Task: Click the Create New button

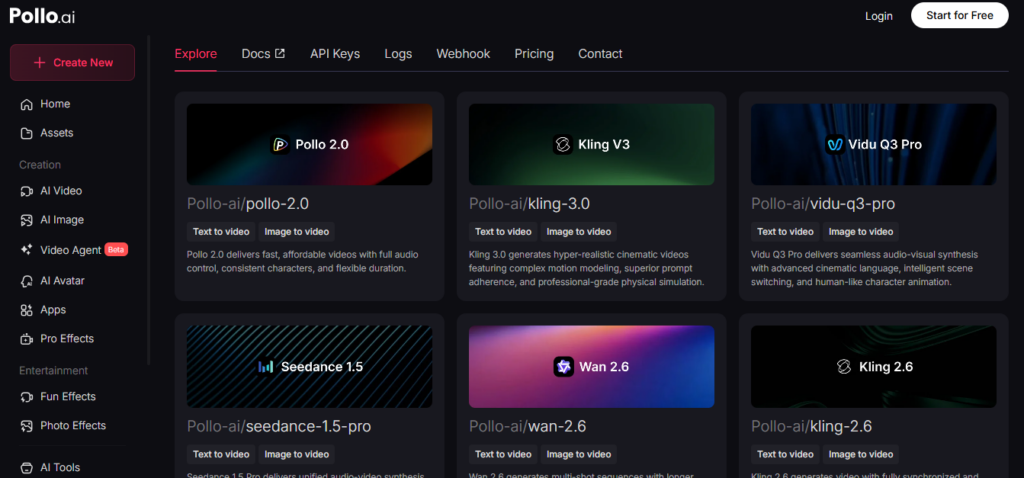Action: pos(72,63)
